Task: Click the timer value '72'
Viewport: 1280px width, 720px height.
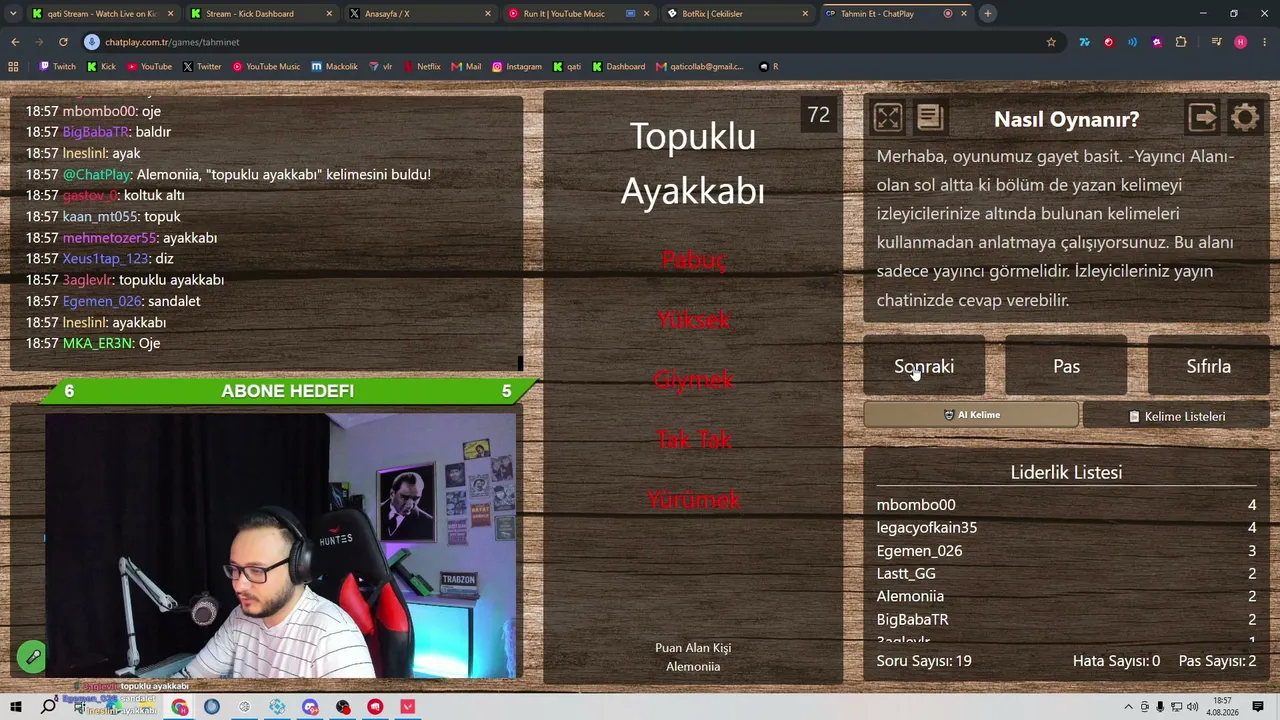Action: coord(819,115)
